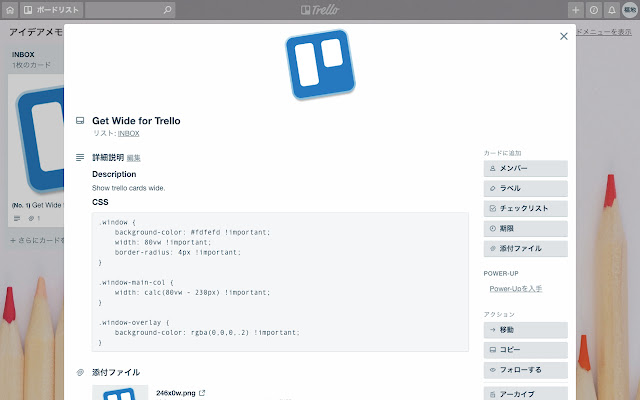The height and width of the screenshot is (400, 640).
Task: Click the 詳細説明 section heading
Action: [x=108, y=158]
